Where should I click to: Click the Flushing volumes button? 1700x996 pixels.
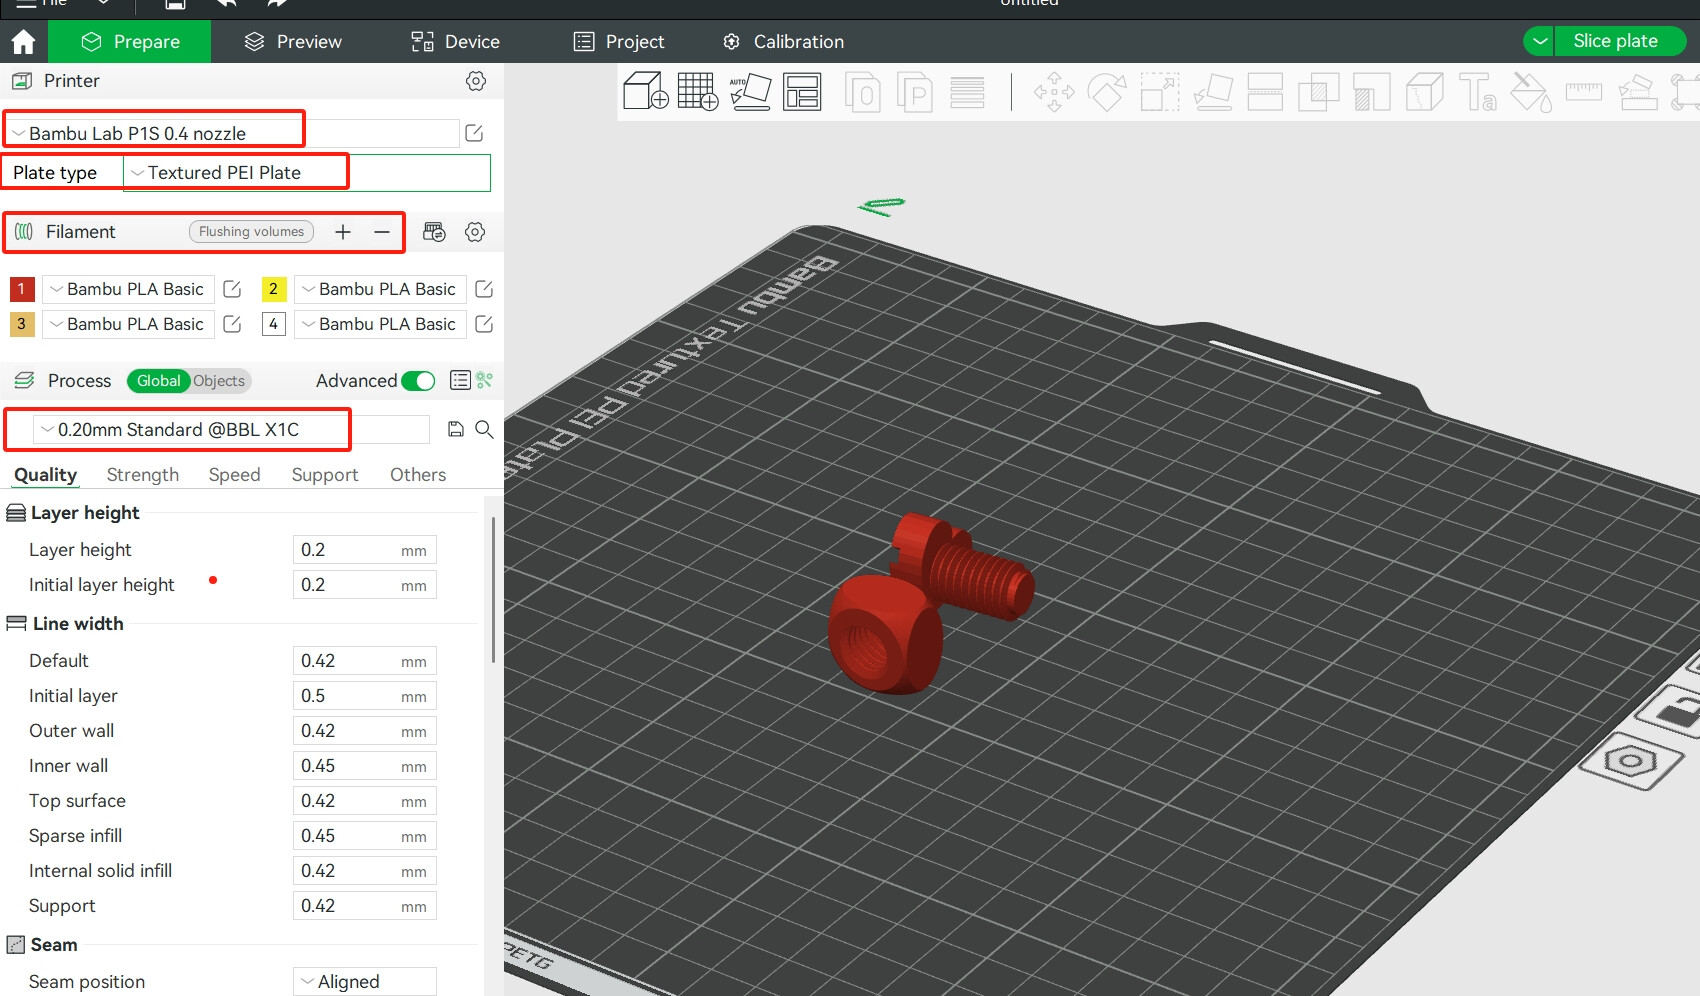pos(251,232)
